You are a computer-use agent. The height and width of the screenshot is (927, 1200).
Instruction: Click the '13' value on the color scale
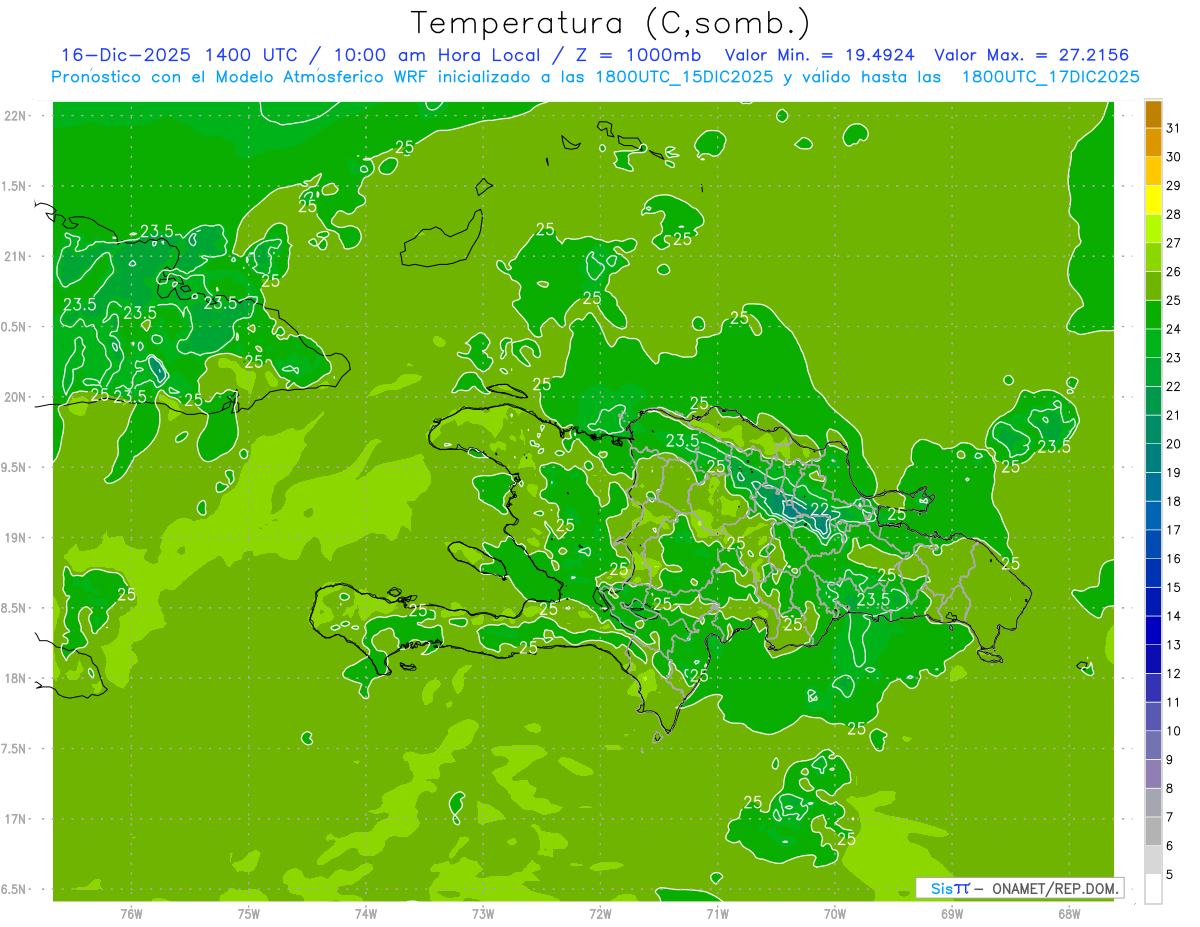click(1174, 645)
